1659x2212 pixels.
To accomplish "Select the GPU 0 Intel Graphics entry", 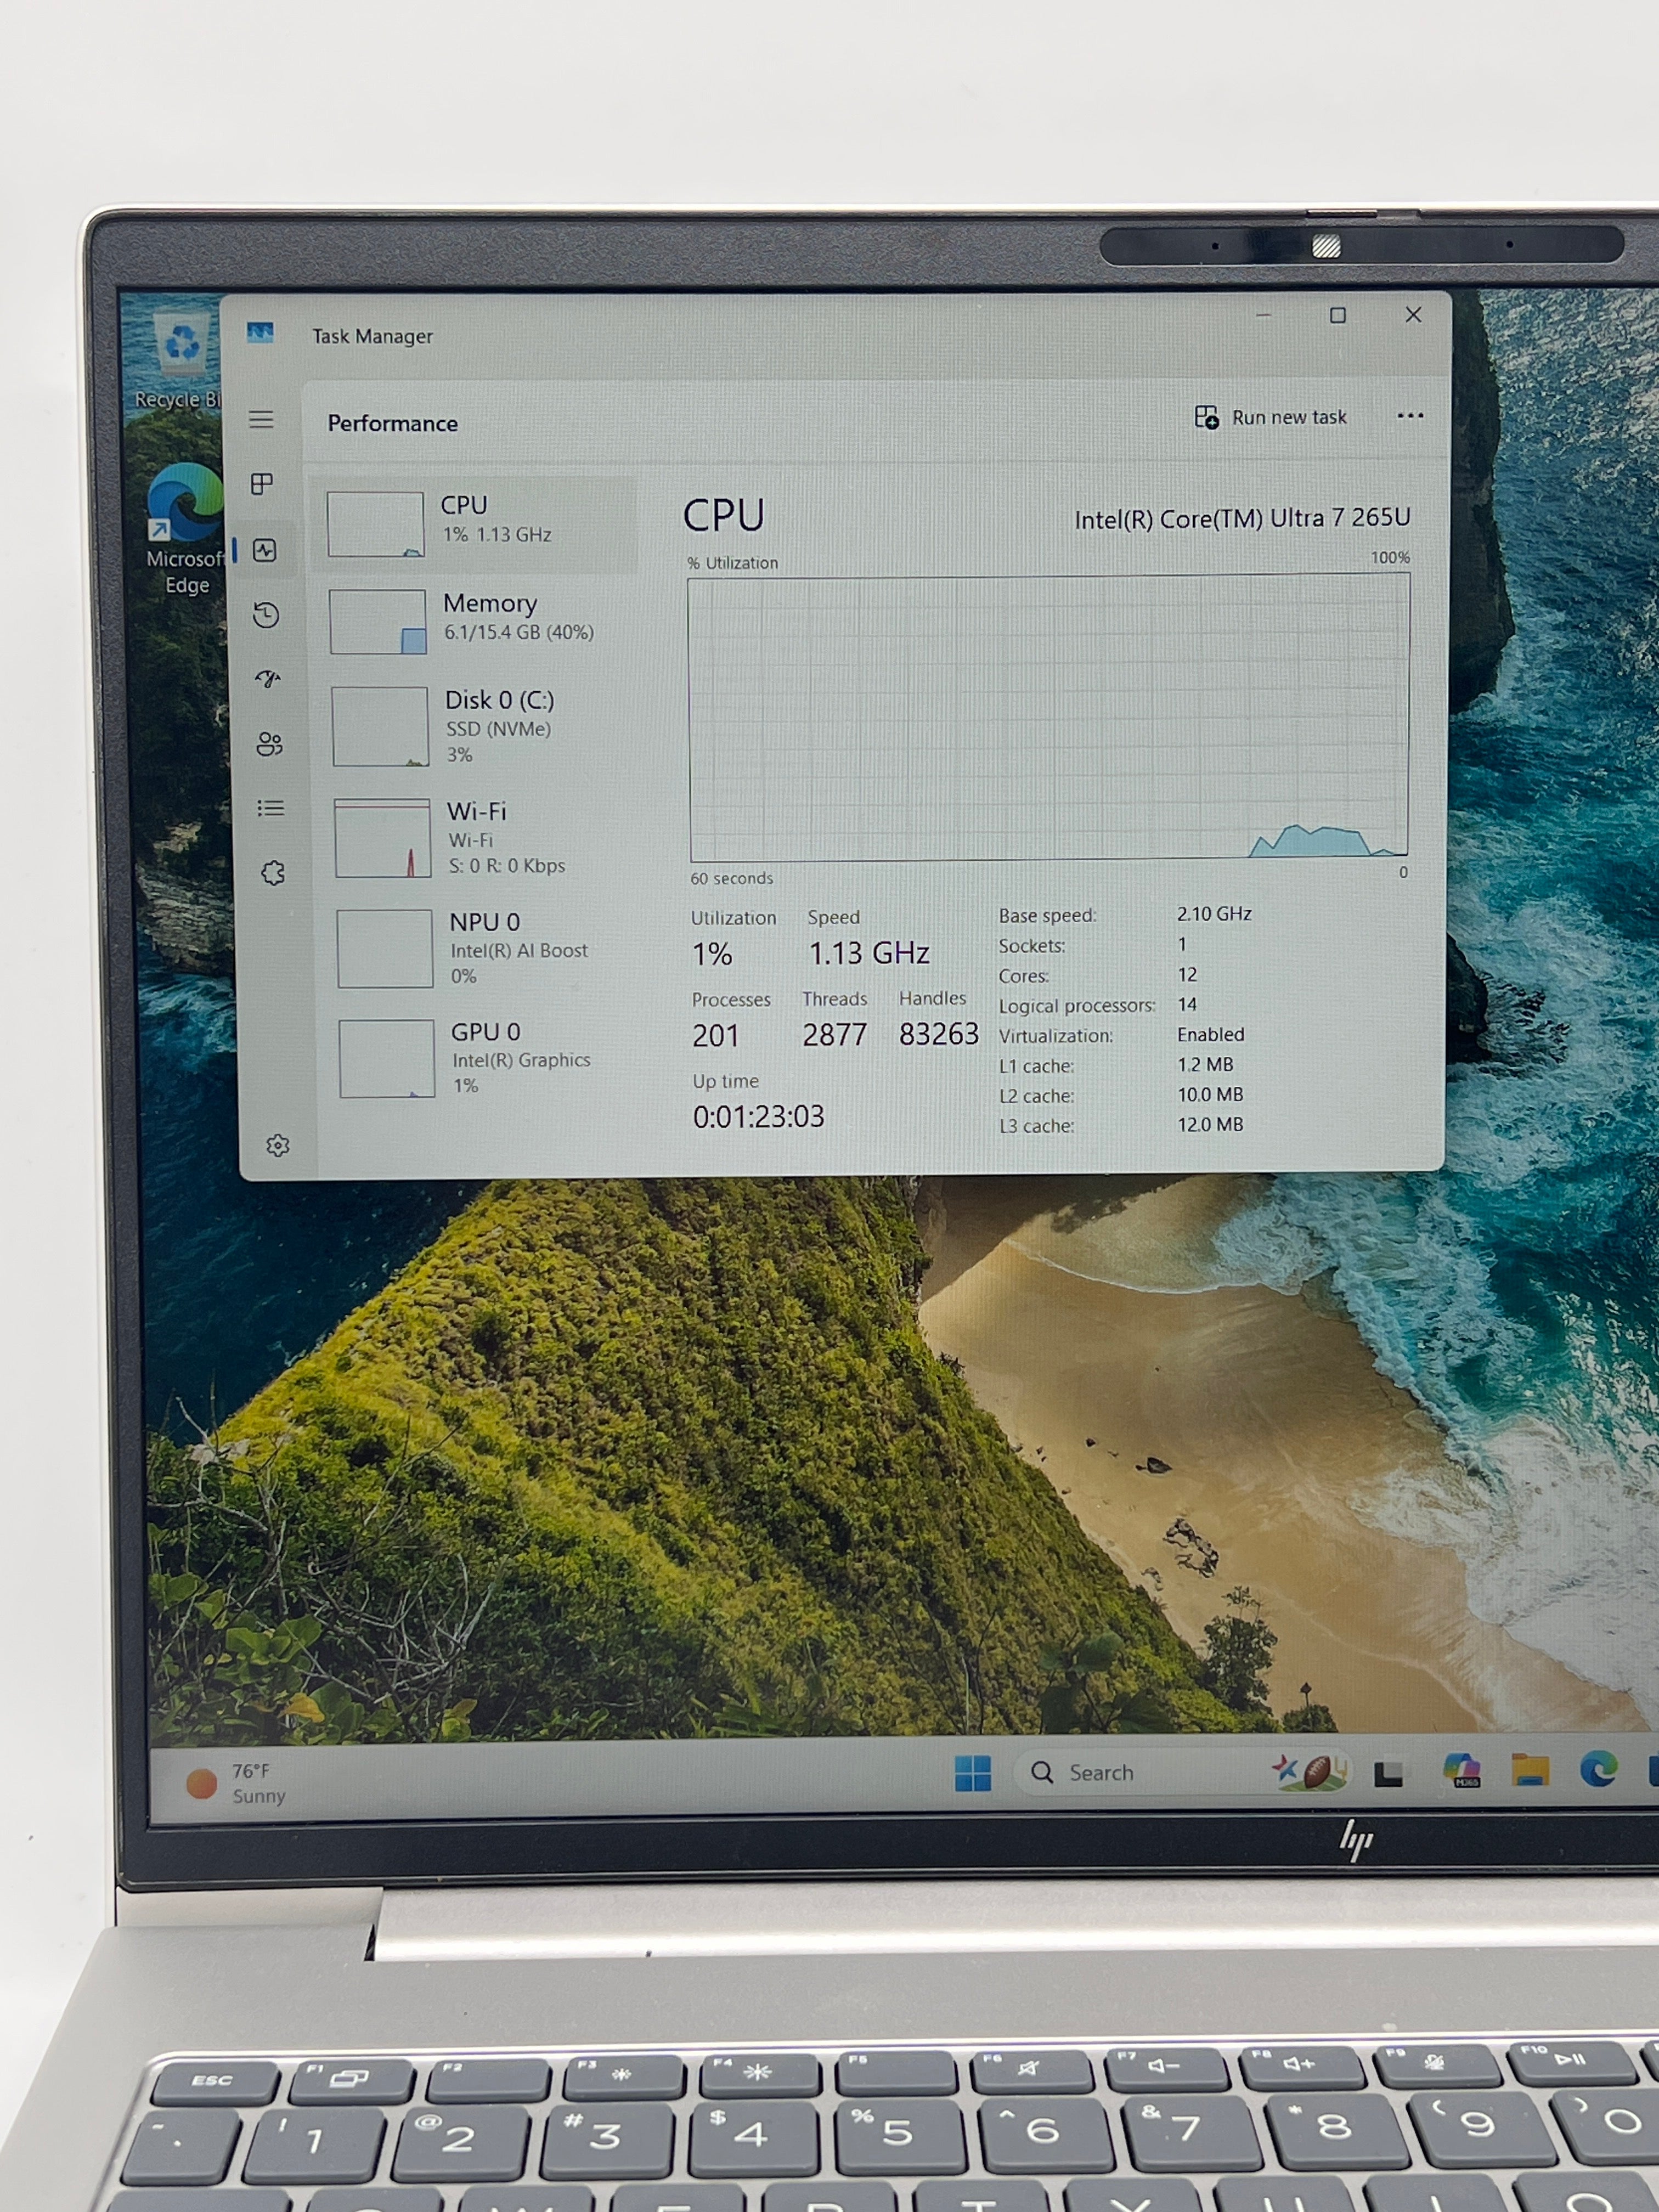I will [487, 1058].
